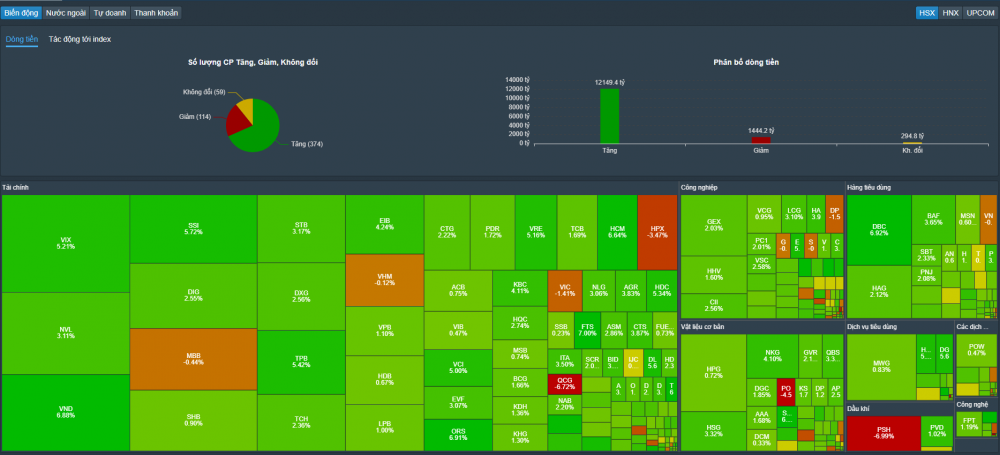Open the VIC -1.41% tile
The width and height of the screenshot is (1000, 455).
pos(564,290)
